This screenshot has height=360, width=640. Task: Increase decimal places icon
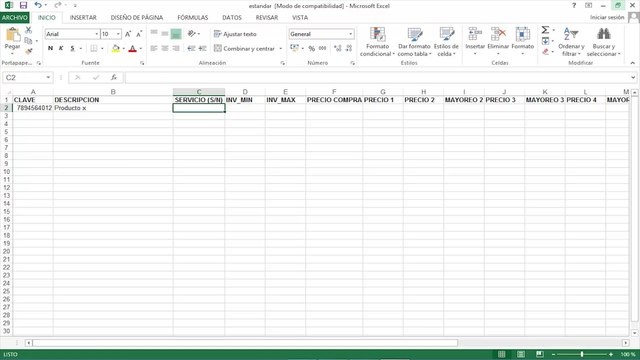[x=338, y=49]
